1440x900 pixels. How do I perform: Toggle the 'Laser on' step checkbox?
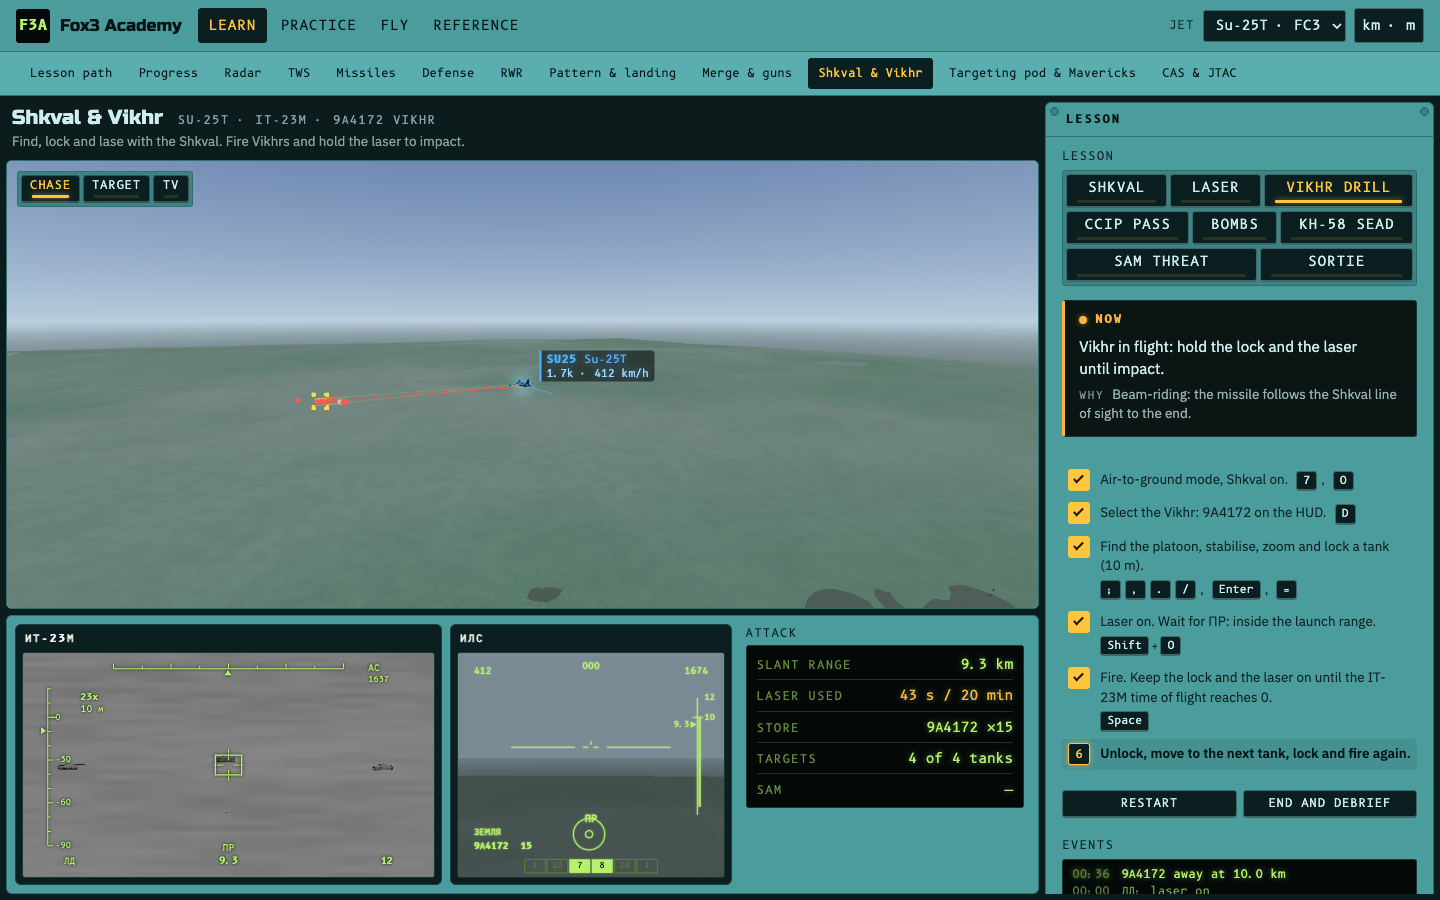click(x=1078, y=622)
